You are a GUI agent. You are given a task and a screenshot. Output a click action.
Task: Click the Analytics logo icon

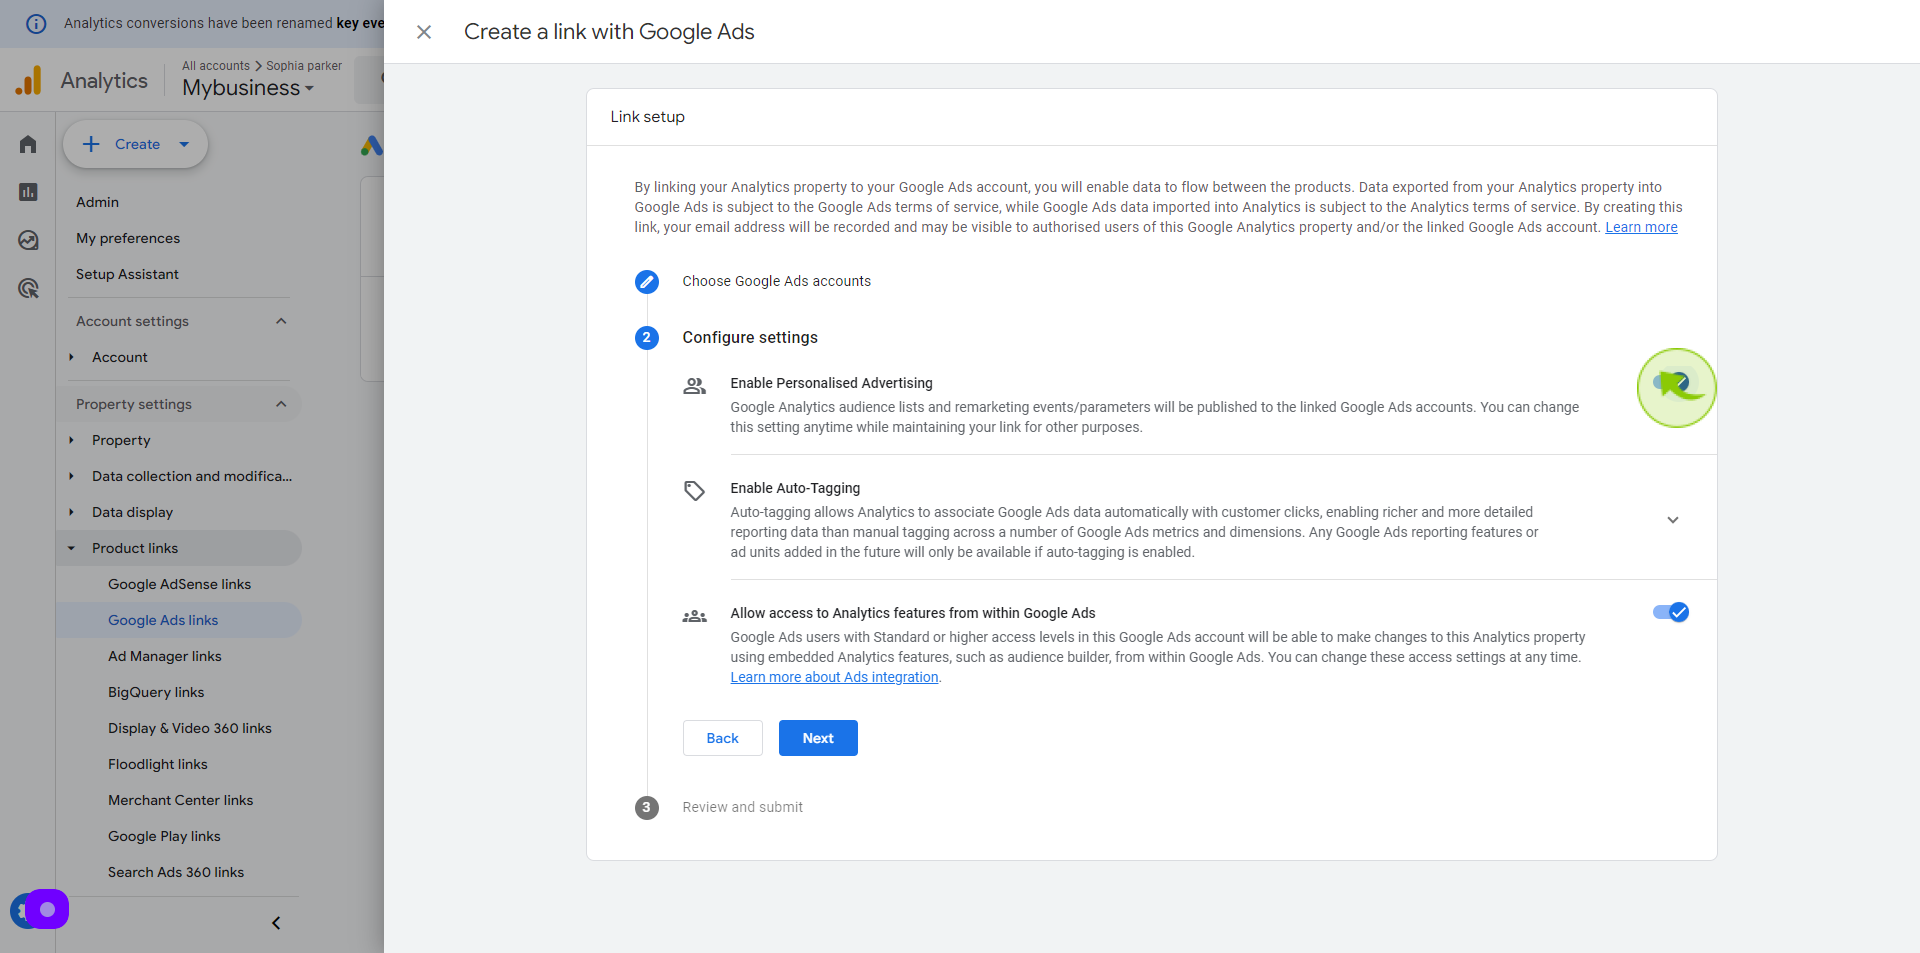tap(29, 80)
